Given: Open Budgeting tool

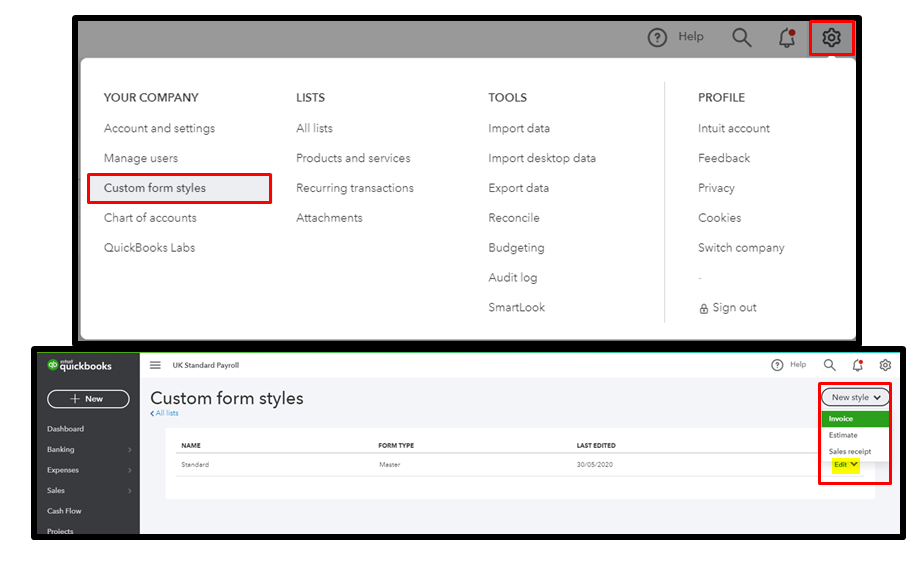Looking at the screenshot, I should pyautogui.click(x=516, y=248).
